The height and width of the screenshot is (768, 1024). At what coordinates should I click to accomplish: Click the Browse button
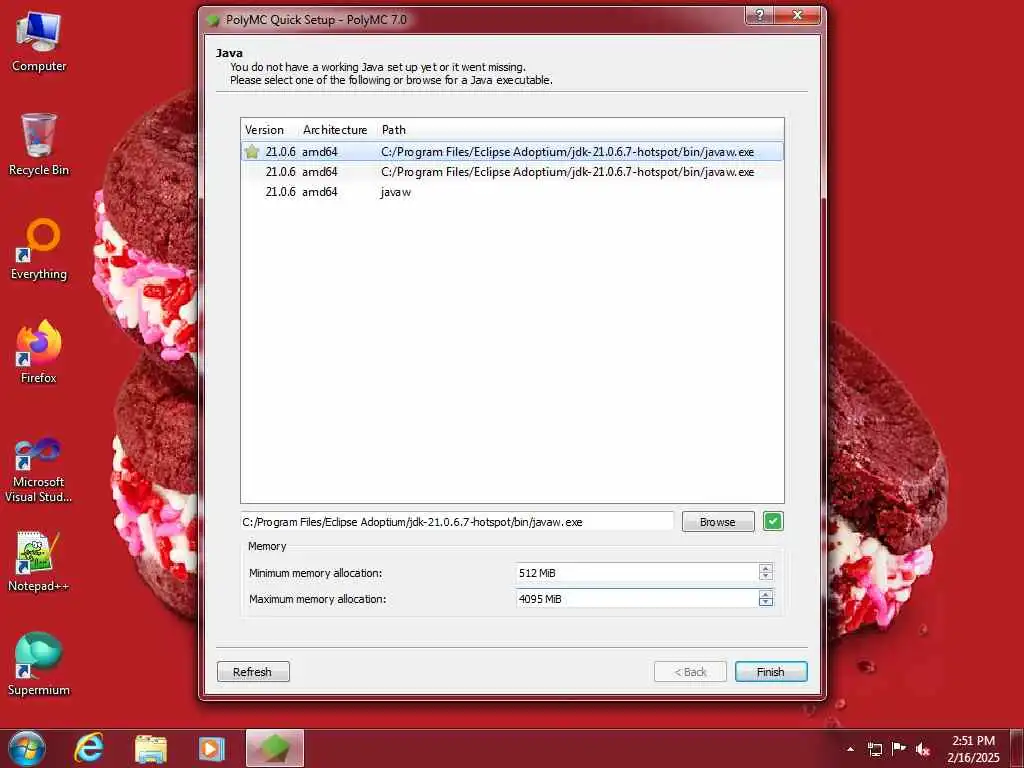tap(718, 522)
